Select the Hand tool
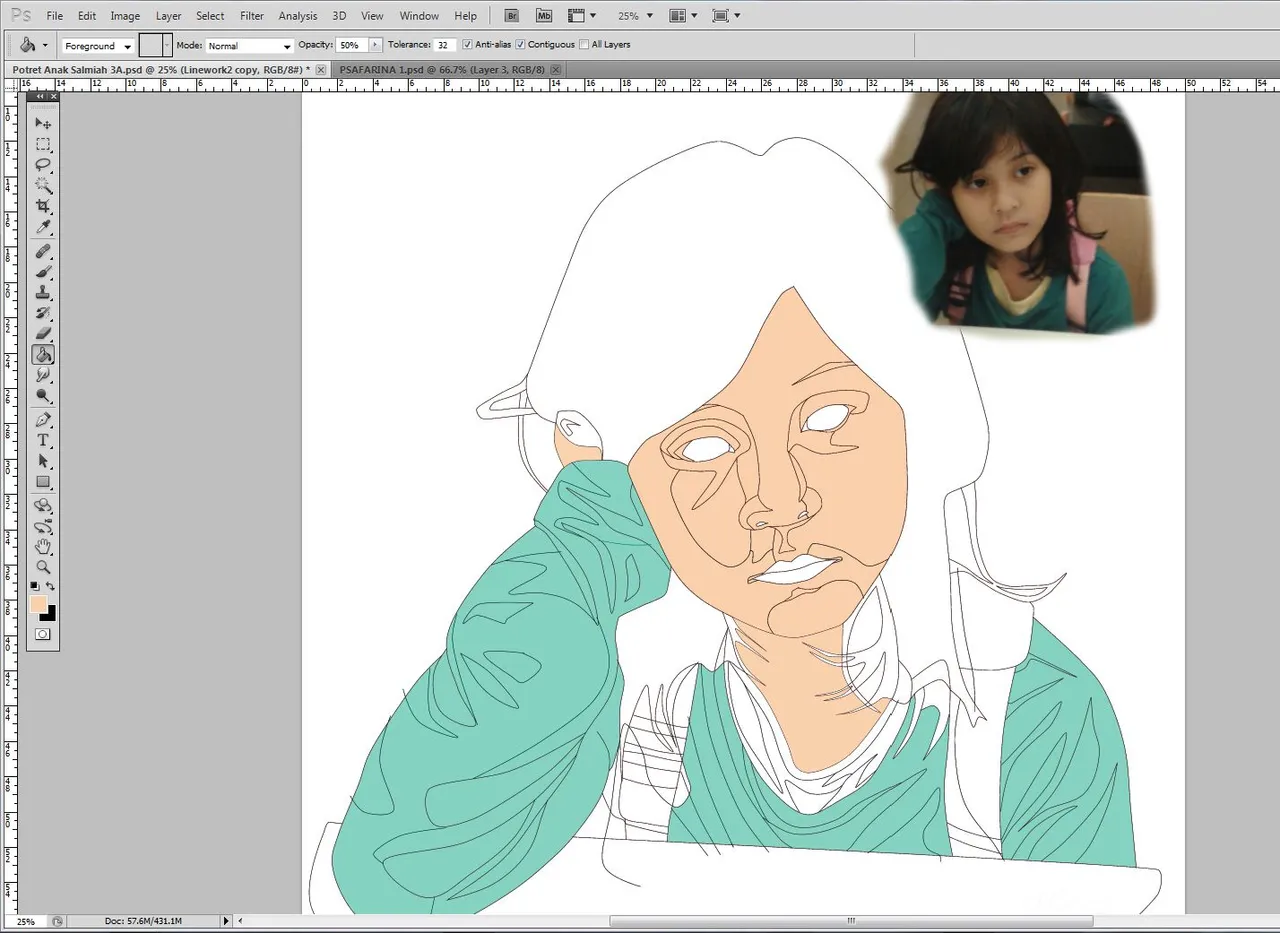This screenshot has width=1280, height=933. 43,547
